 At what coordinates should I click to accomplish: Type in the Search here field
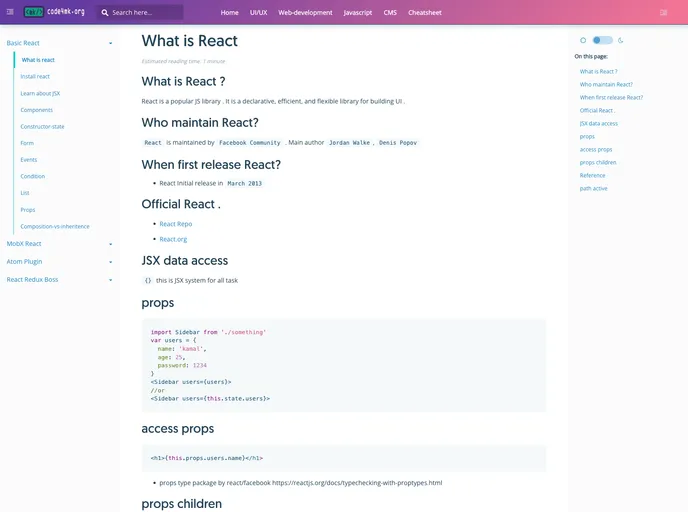(x=145, y=13)
